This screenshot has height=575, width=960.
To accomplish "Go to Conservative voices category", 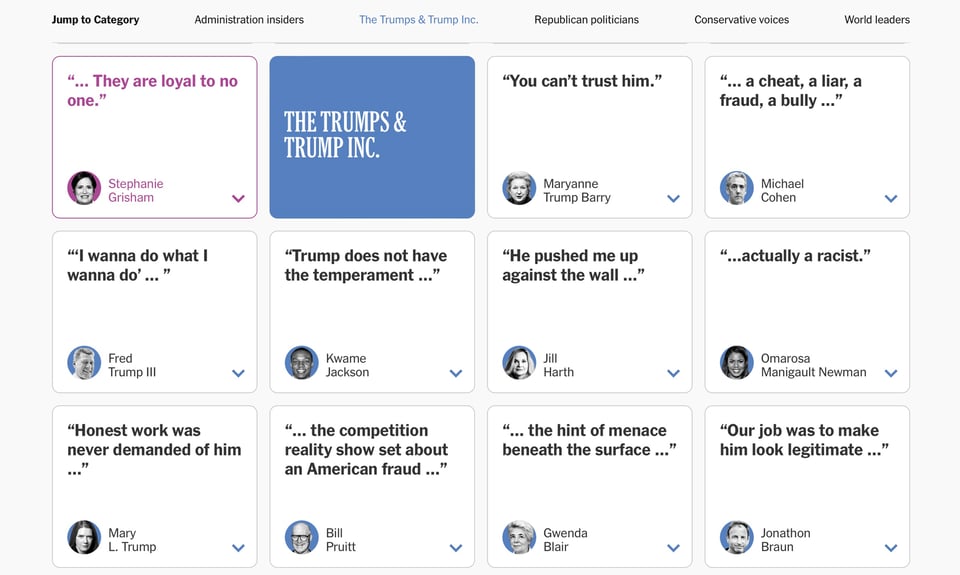I will click(741, 20).
